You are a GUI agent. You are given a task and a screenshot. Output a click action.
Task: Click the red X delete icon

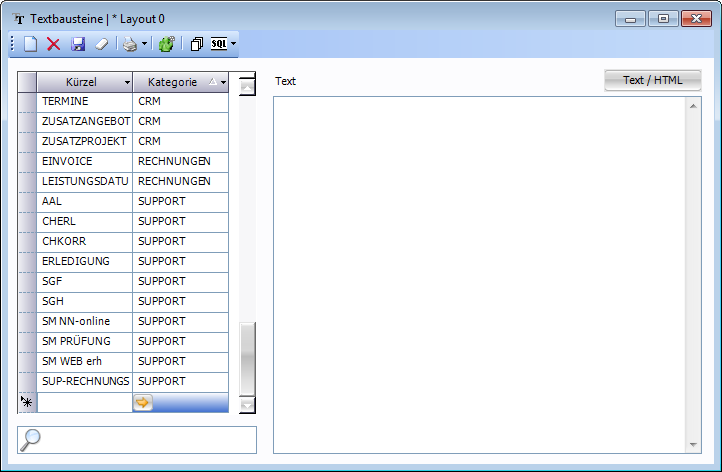pos(54,44)
